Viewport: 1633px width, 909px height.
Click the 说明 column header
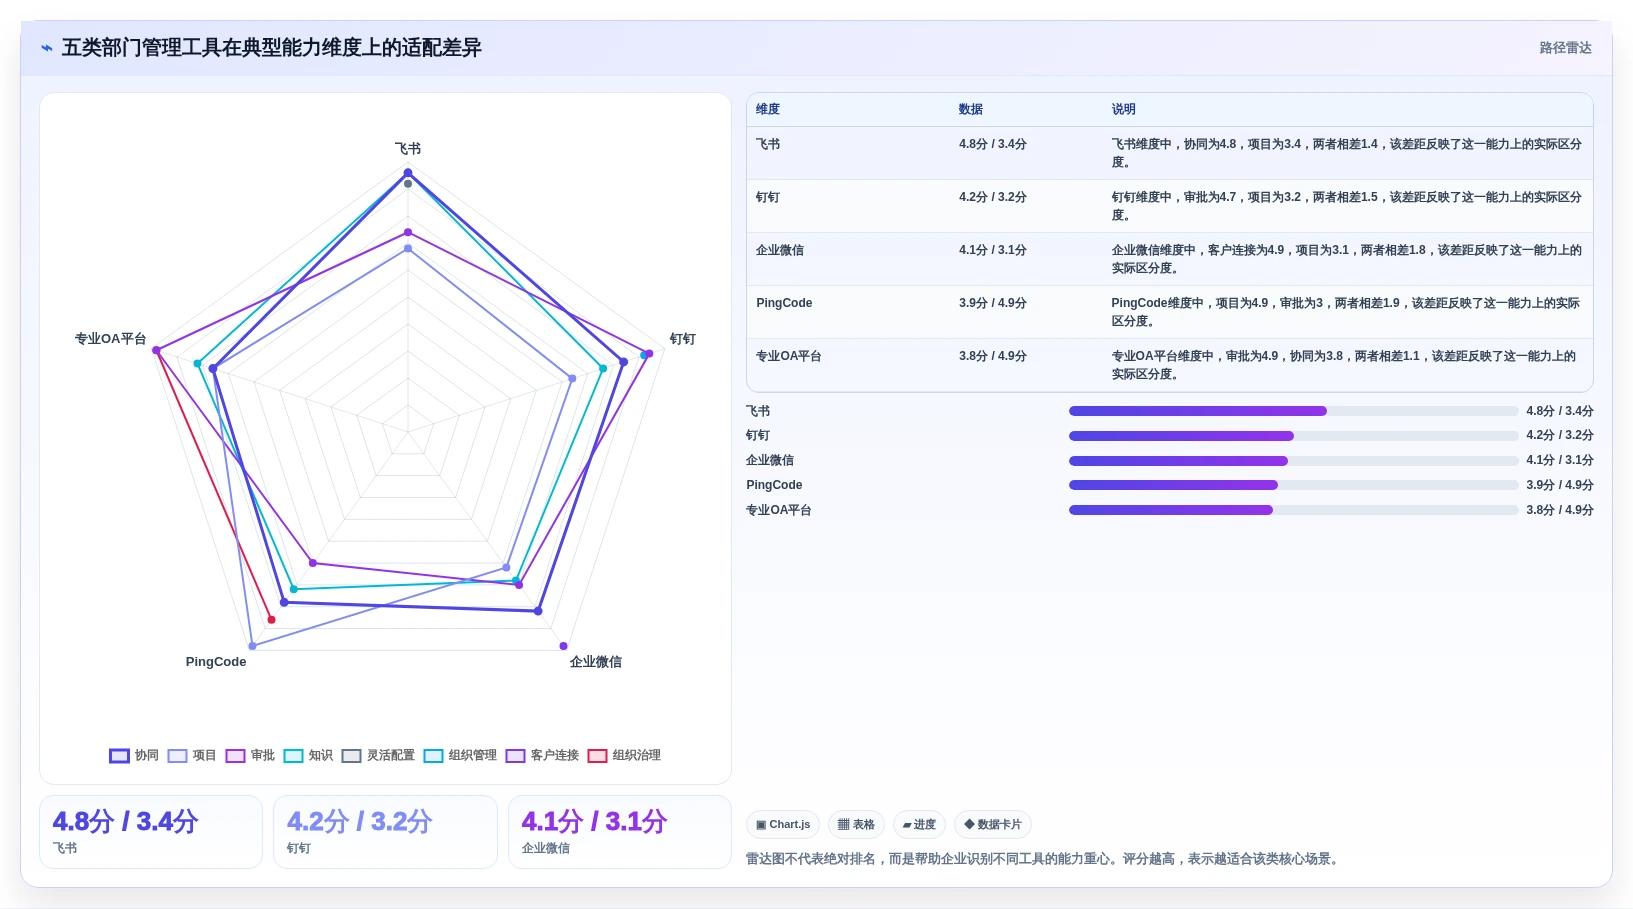[1124, 110]
